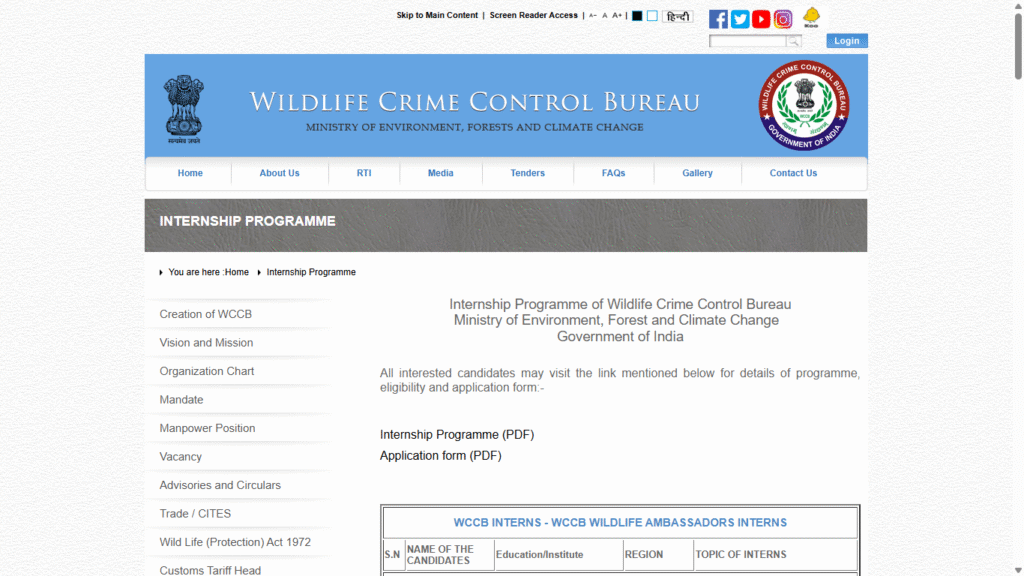Open the Gallery menu item
This screenshot has width=1024, height=576.
click(x=697, y=173)
